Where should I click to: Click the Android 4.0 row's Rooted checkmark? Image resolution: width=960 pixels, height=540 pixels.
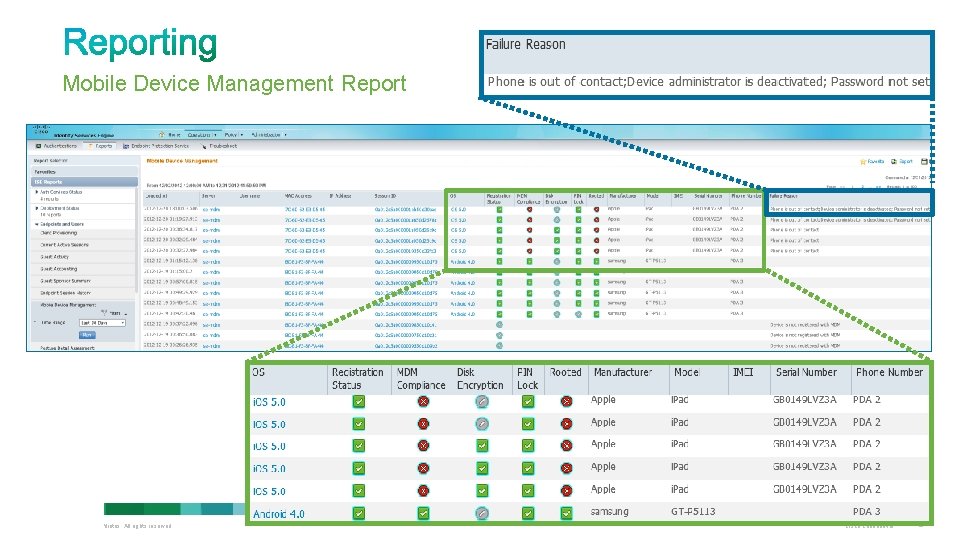(x=566, y=513)
